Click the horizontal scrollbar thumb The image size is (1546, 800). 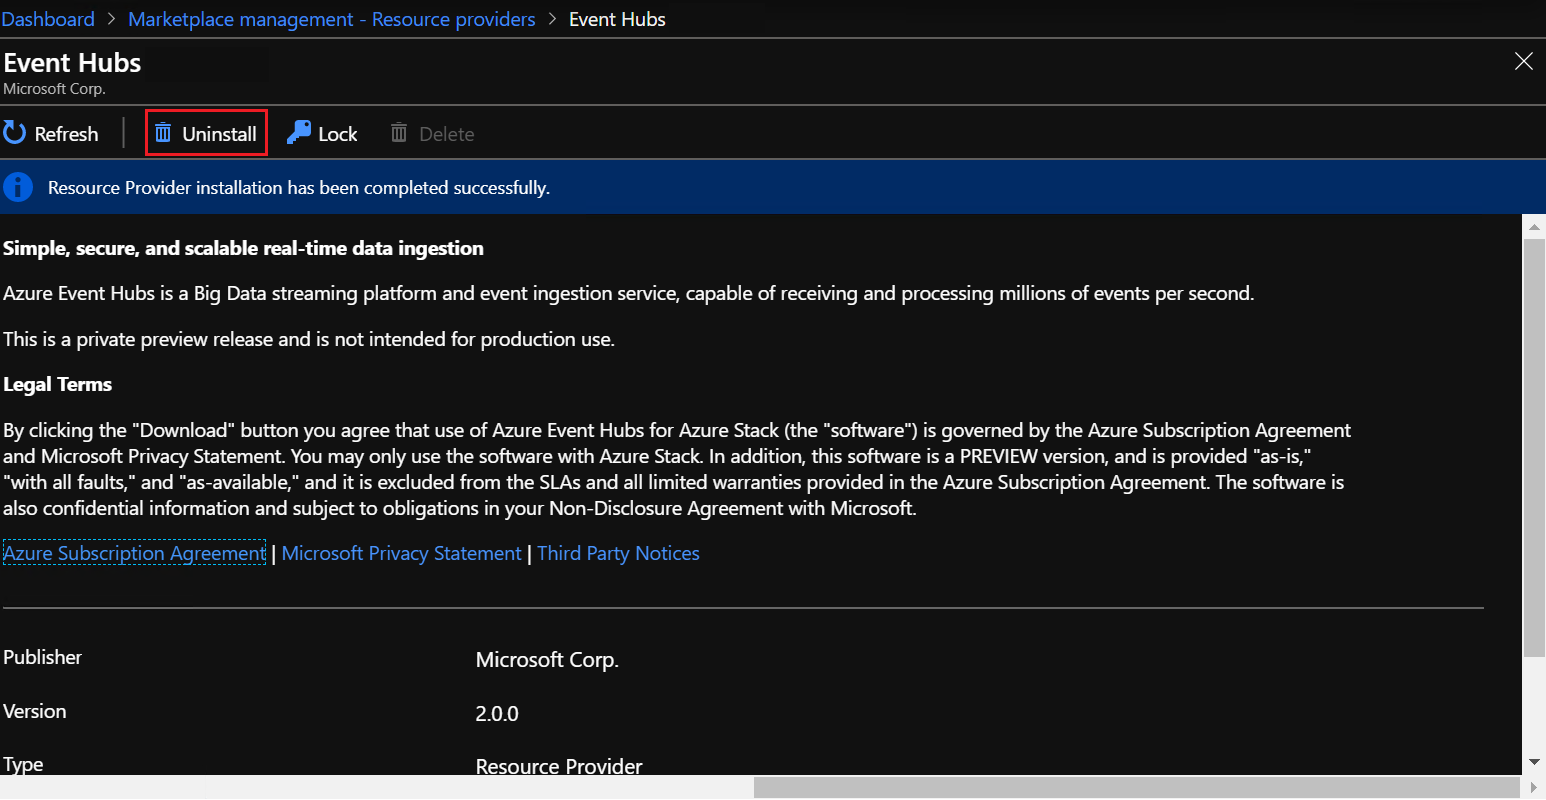pyautogui.click(x=1136, y=788)
